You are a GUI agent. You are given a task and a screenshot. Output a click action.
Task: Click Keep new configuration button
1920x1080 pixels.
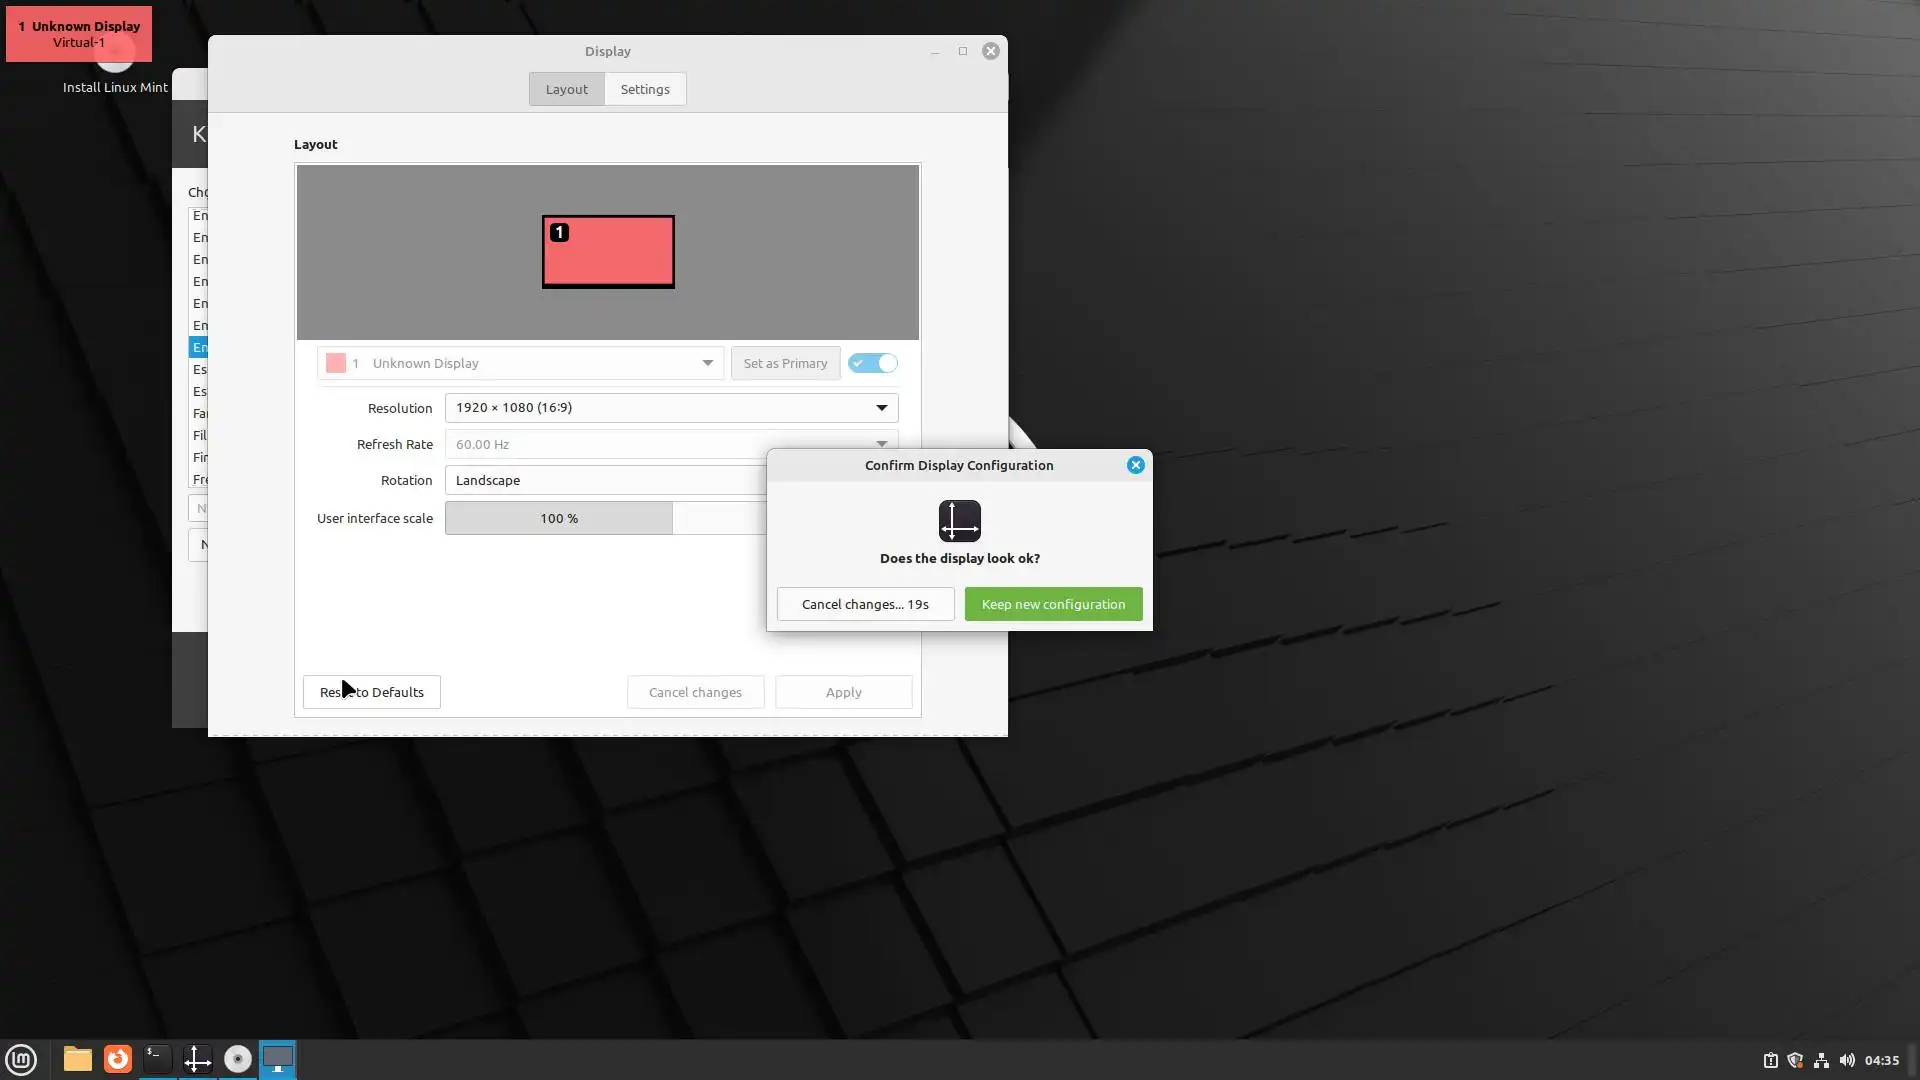click(1053, 604)
